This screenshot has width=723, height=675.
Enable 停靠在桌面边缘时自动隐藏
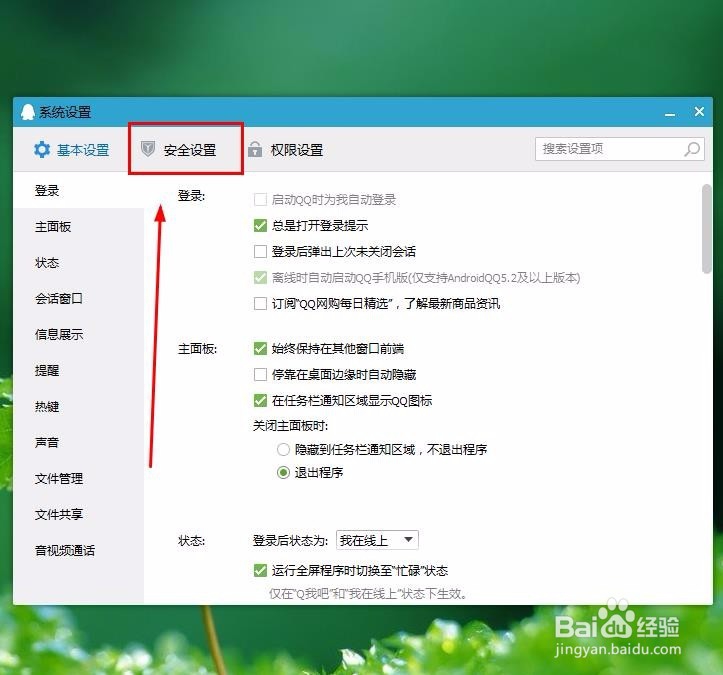260,374
